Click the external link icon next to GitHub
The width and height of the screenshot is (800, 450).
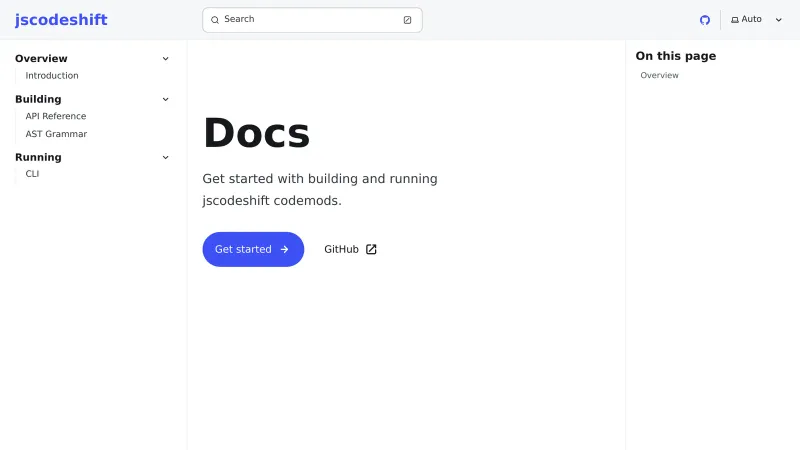pyautogui.click(x=371, y=249)
